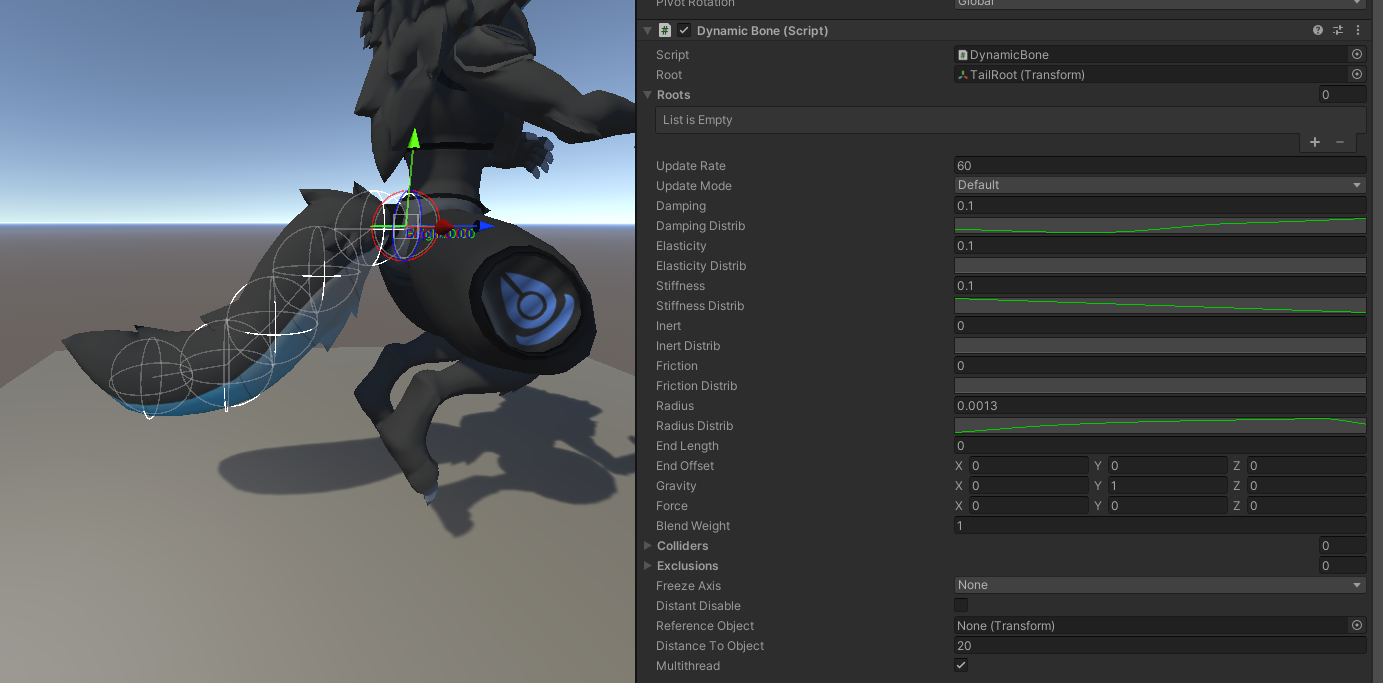1383x683 pixels.
Task: Uncheck the Multithread option
Action: (961, 666)
